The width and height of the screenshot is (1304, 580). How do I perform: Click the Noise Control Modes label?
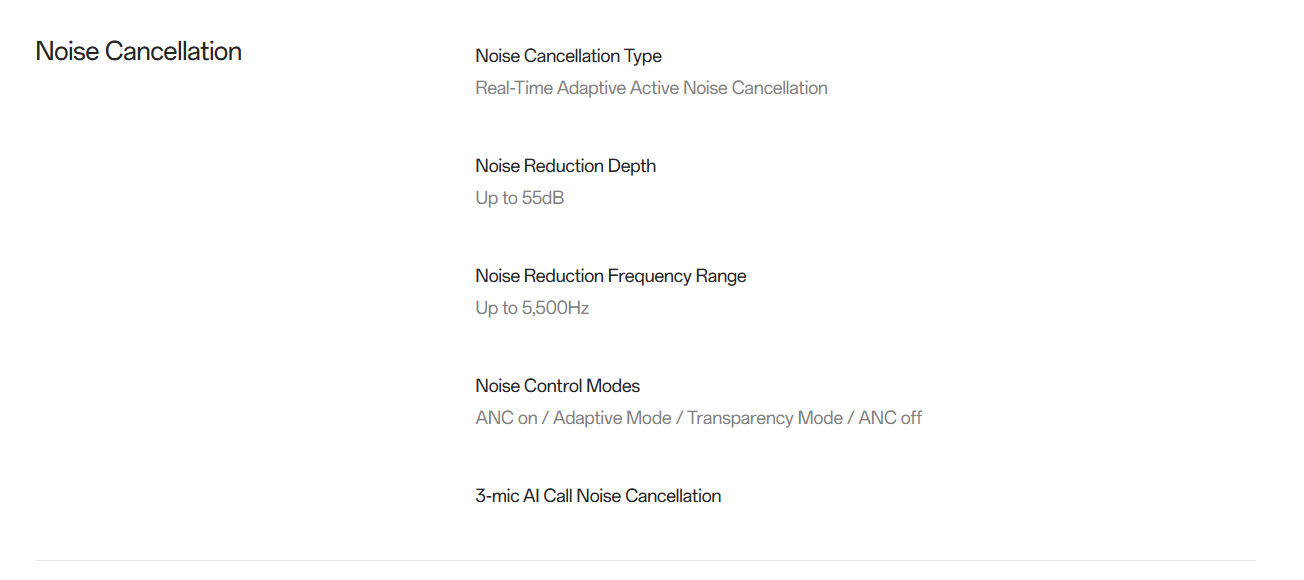557,386
